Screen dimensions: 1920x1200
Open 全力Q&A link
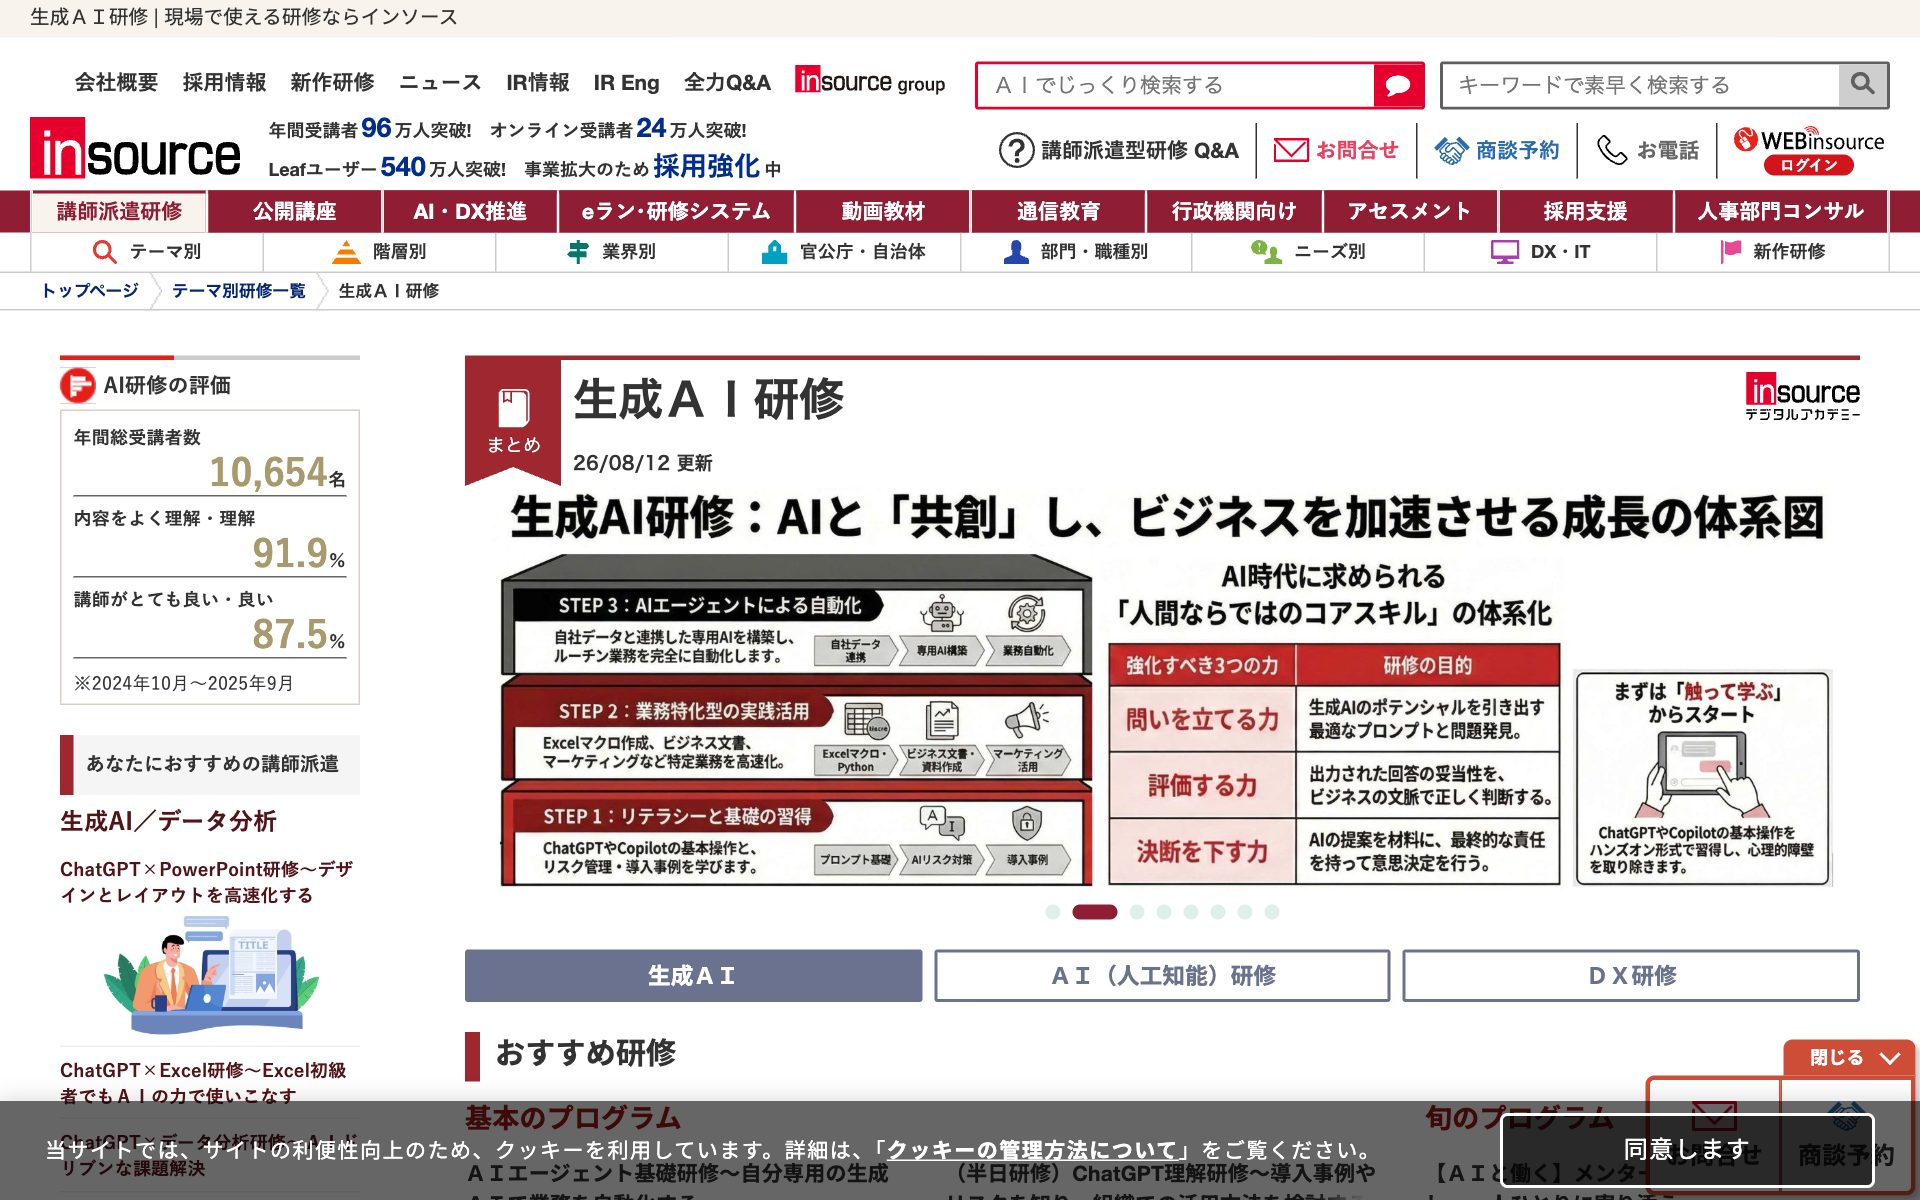(x=727, y=83)
